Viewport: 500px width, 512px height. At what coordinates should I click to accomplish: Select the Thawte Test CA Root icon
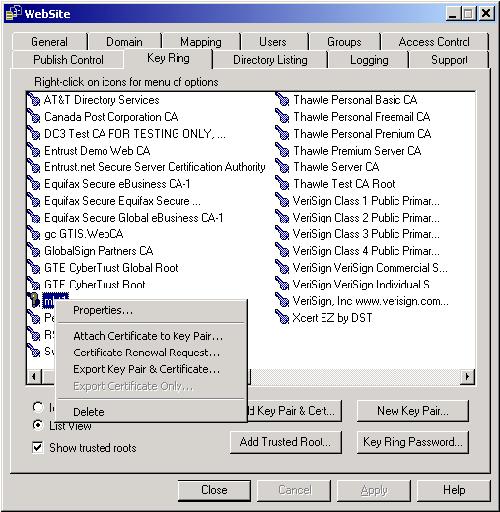(282, 183)
